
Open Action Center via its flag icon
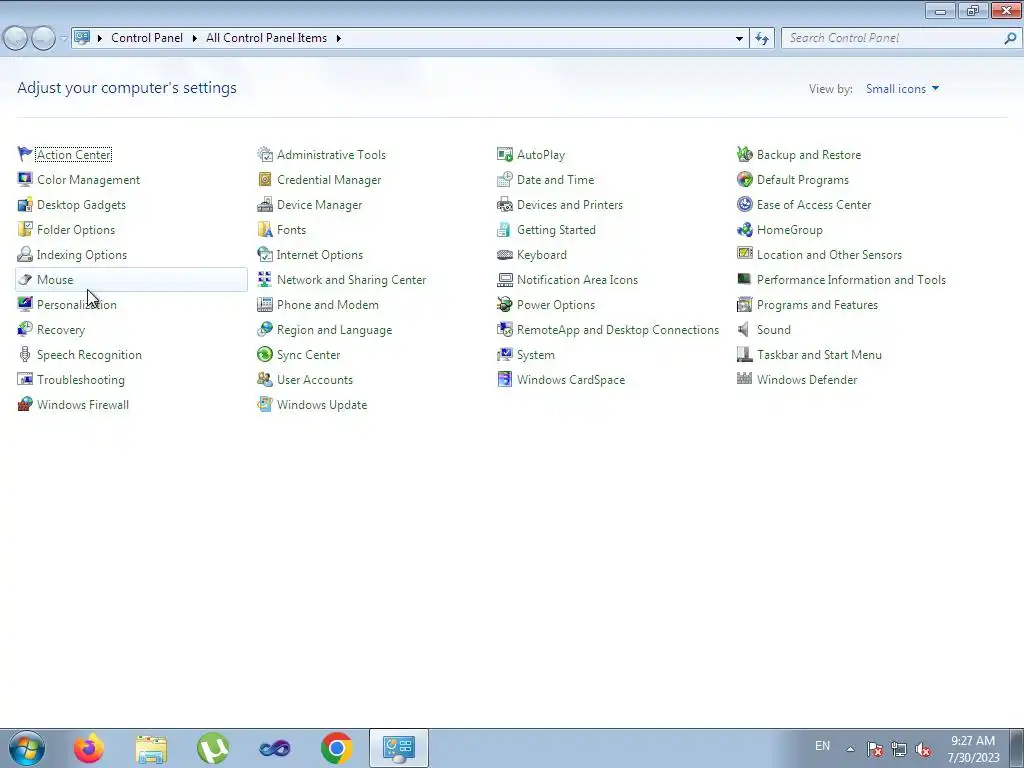tap(25, 154)
